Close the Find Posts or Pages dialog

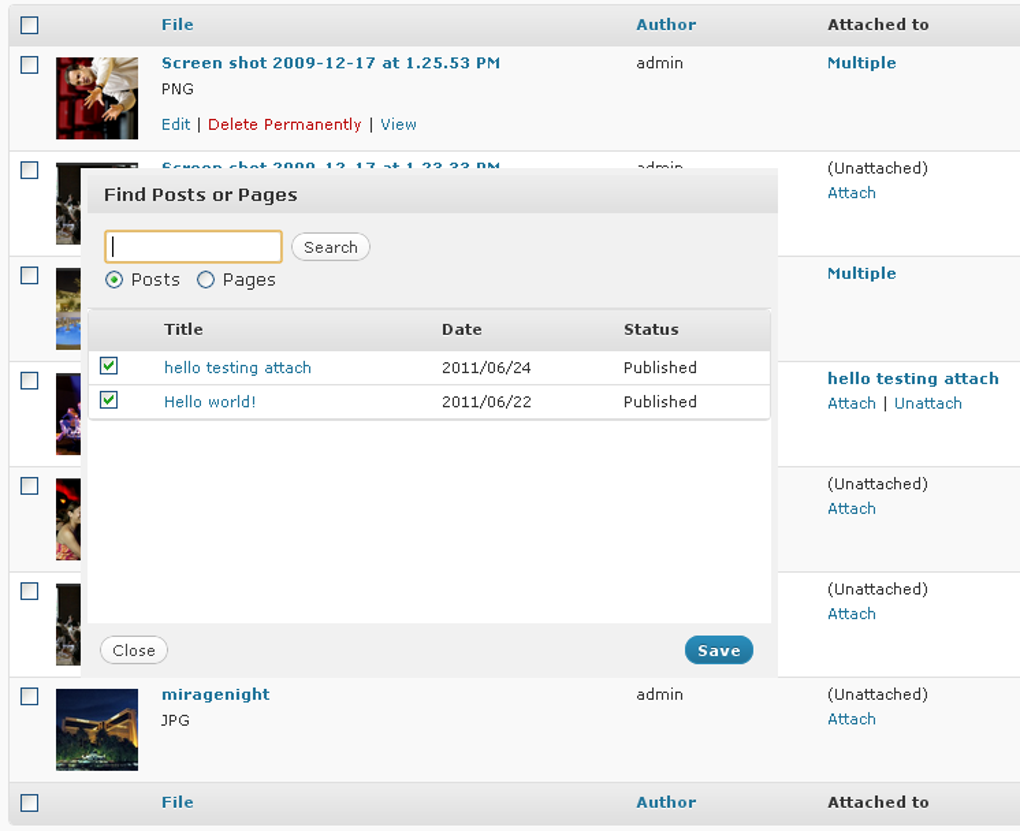(133, 650)
